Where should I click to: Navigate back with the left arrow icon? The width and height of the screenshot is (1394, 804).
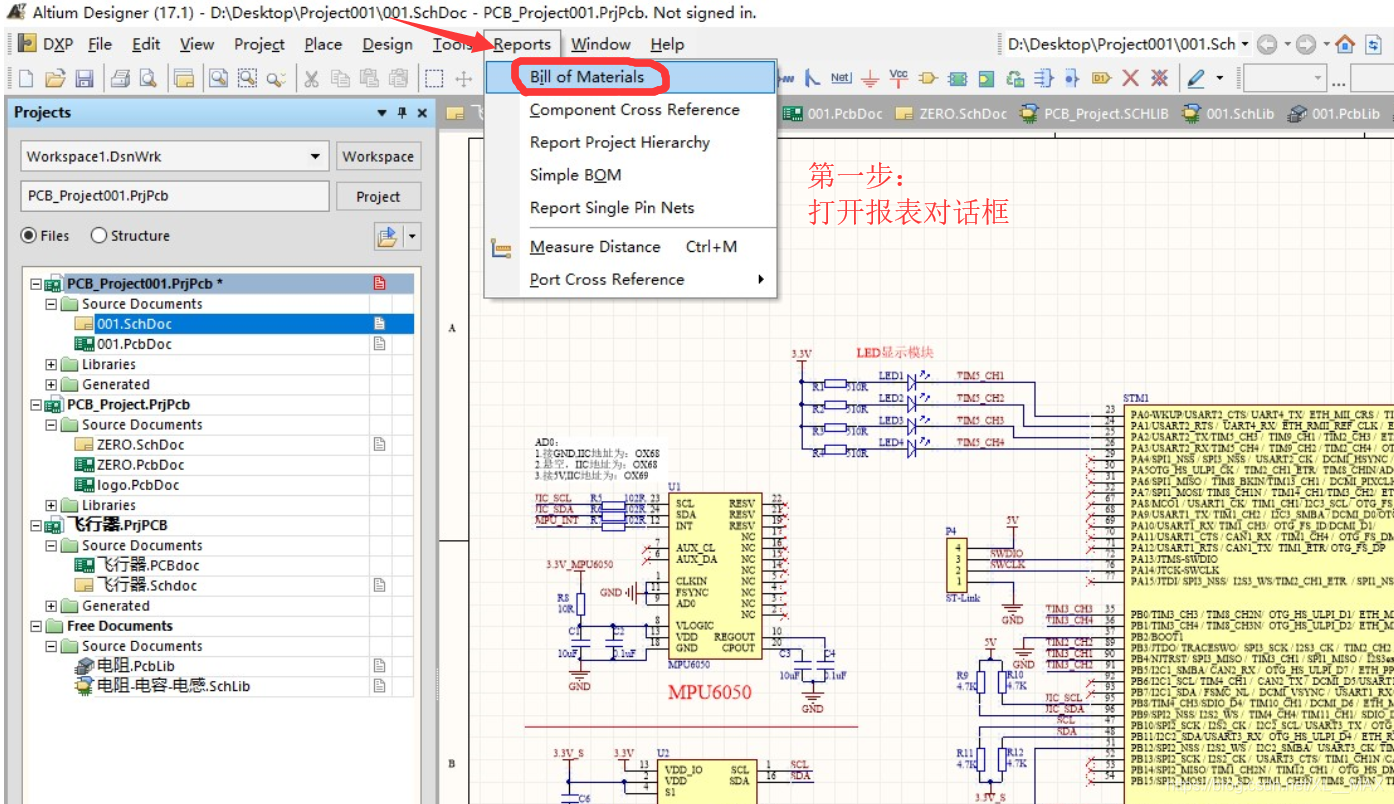[1266, 44]
